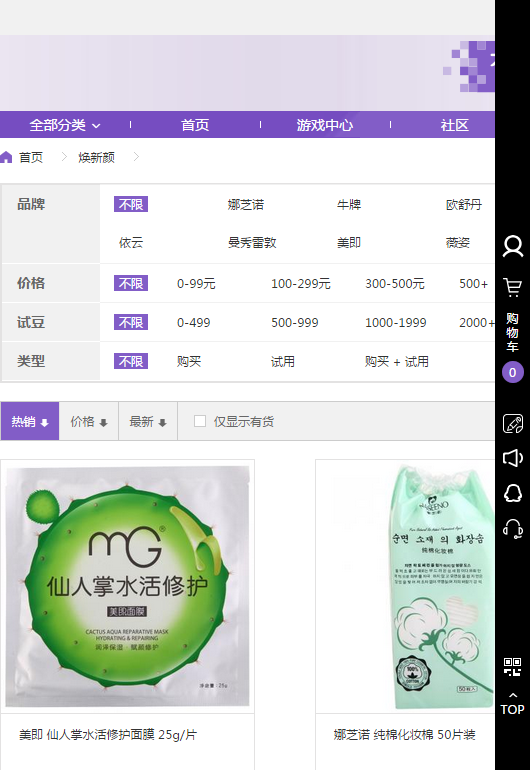Click 焕新颜 breadcrumb link
Screen dimensions: 530x770
tap(96, 157)
